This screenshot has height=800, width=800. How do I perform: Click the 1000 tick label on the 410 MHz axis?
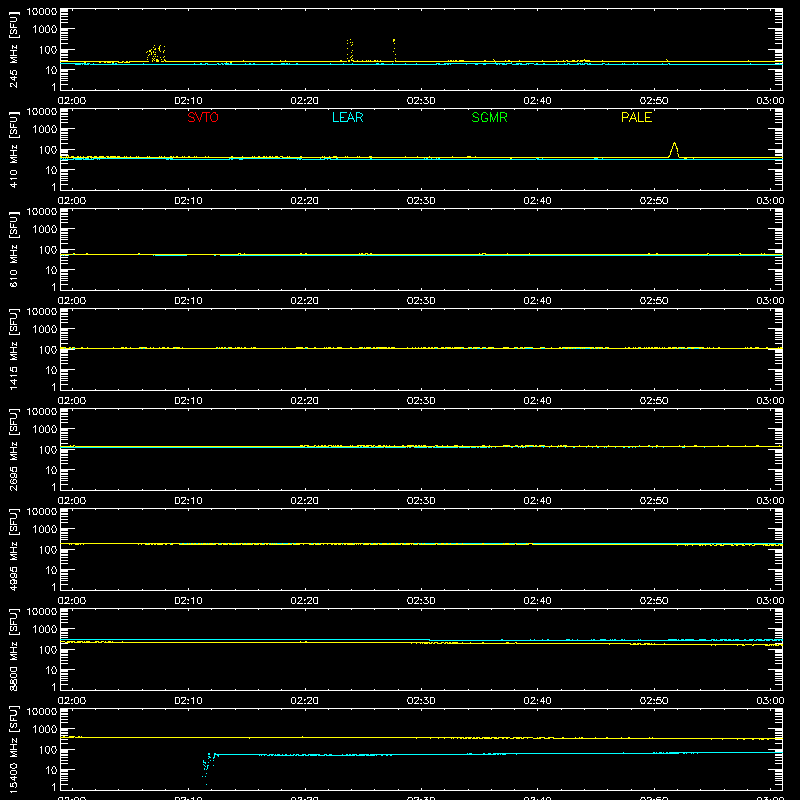45,129
